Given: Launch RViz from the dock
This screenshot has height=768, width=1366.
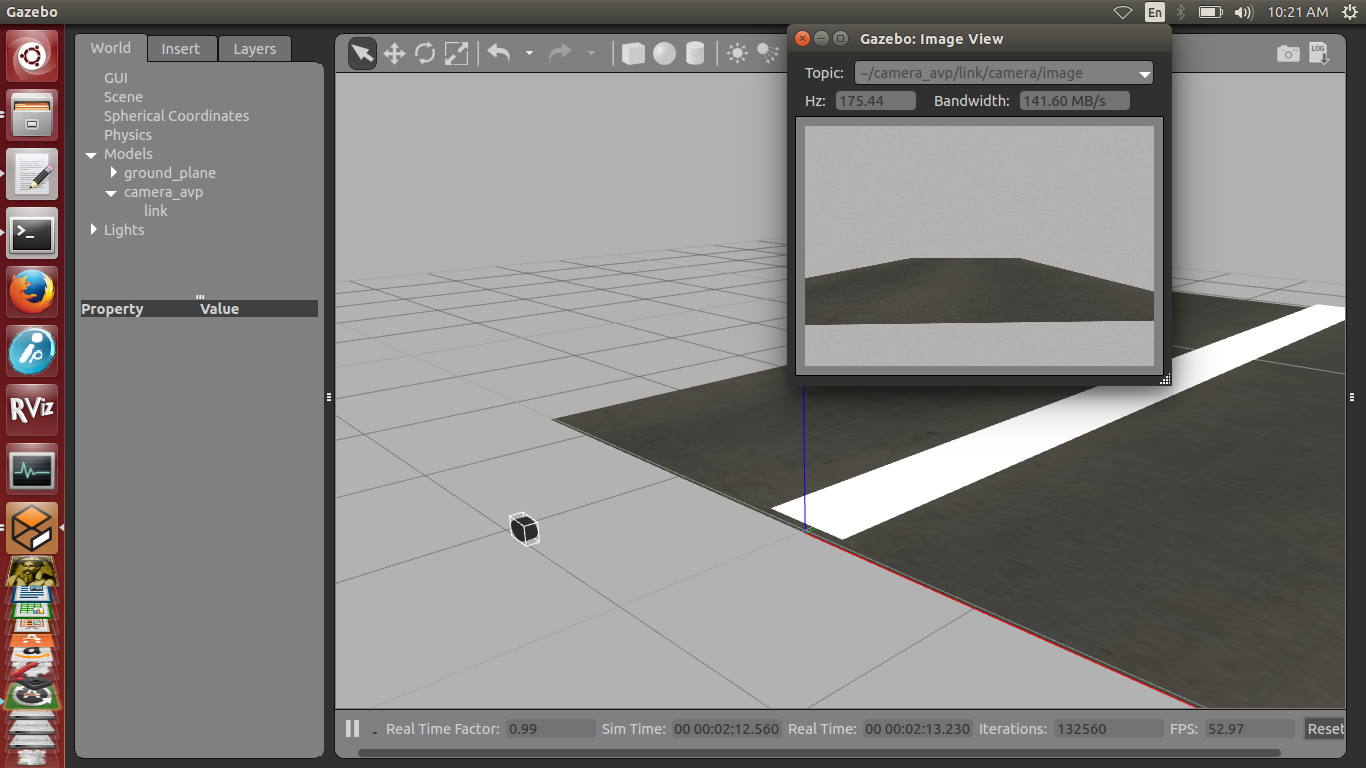Looking at the screenshot, I should (x=31, y=409).
